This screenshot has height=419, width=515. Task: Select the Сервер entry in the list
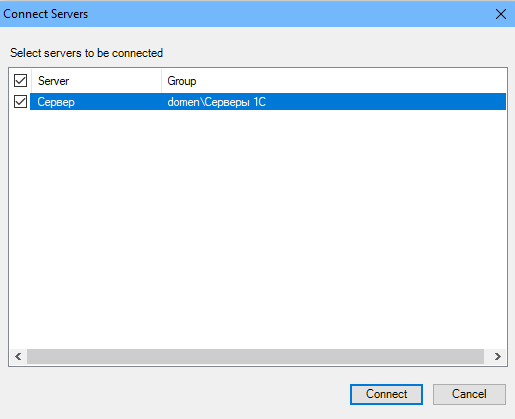(x=56, y=102)
